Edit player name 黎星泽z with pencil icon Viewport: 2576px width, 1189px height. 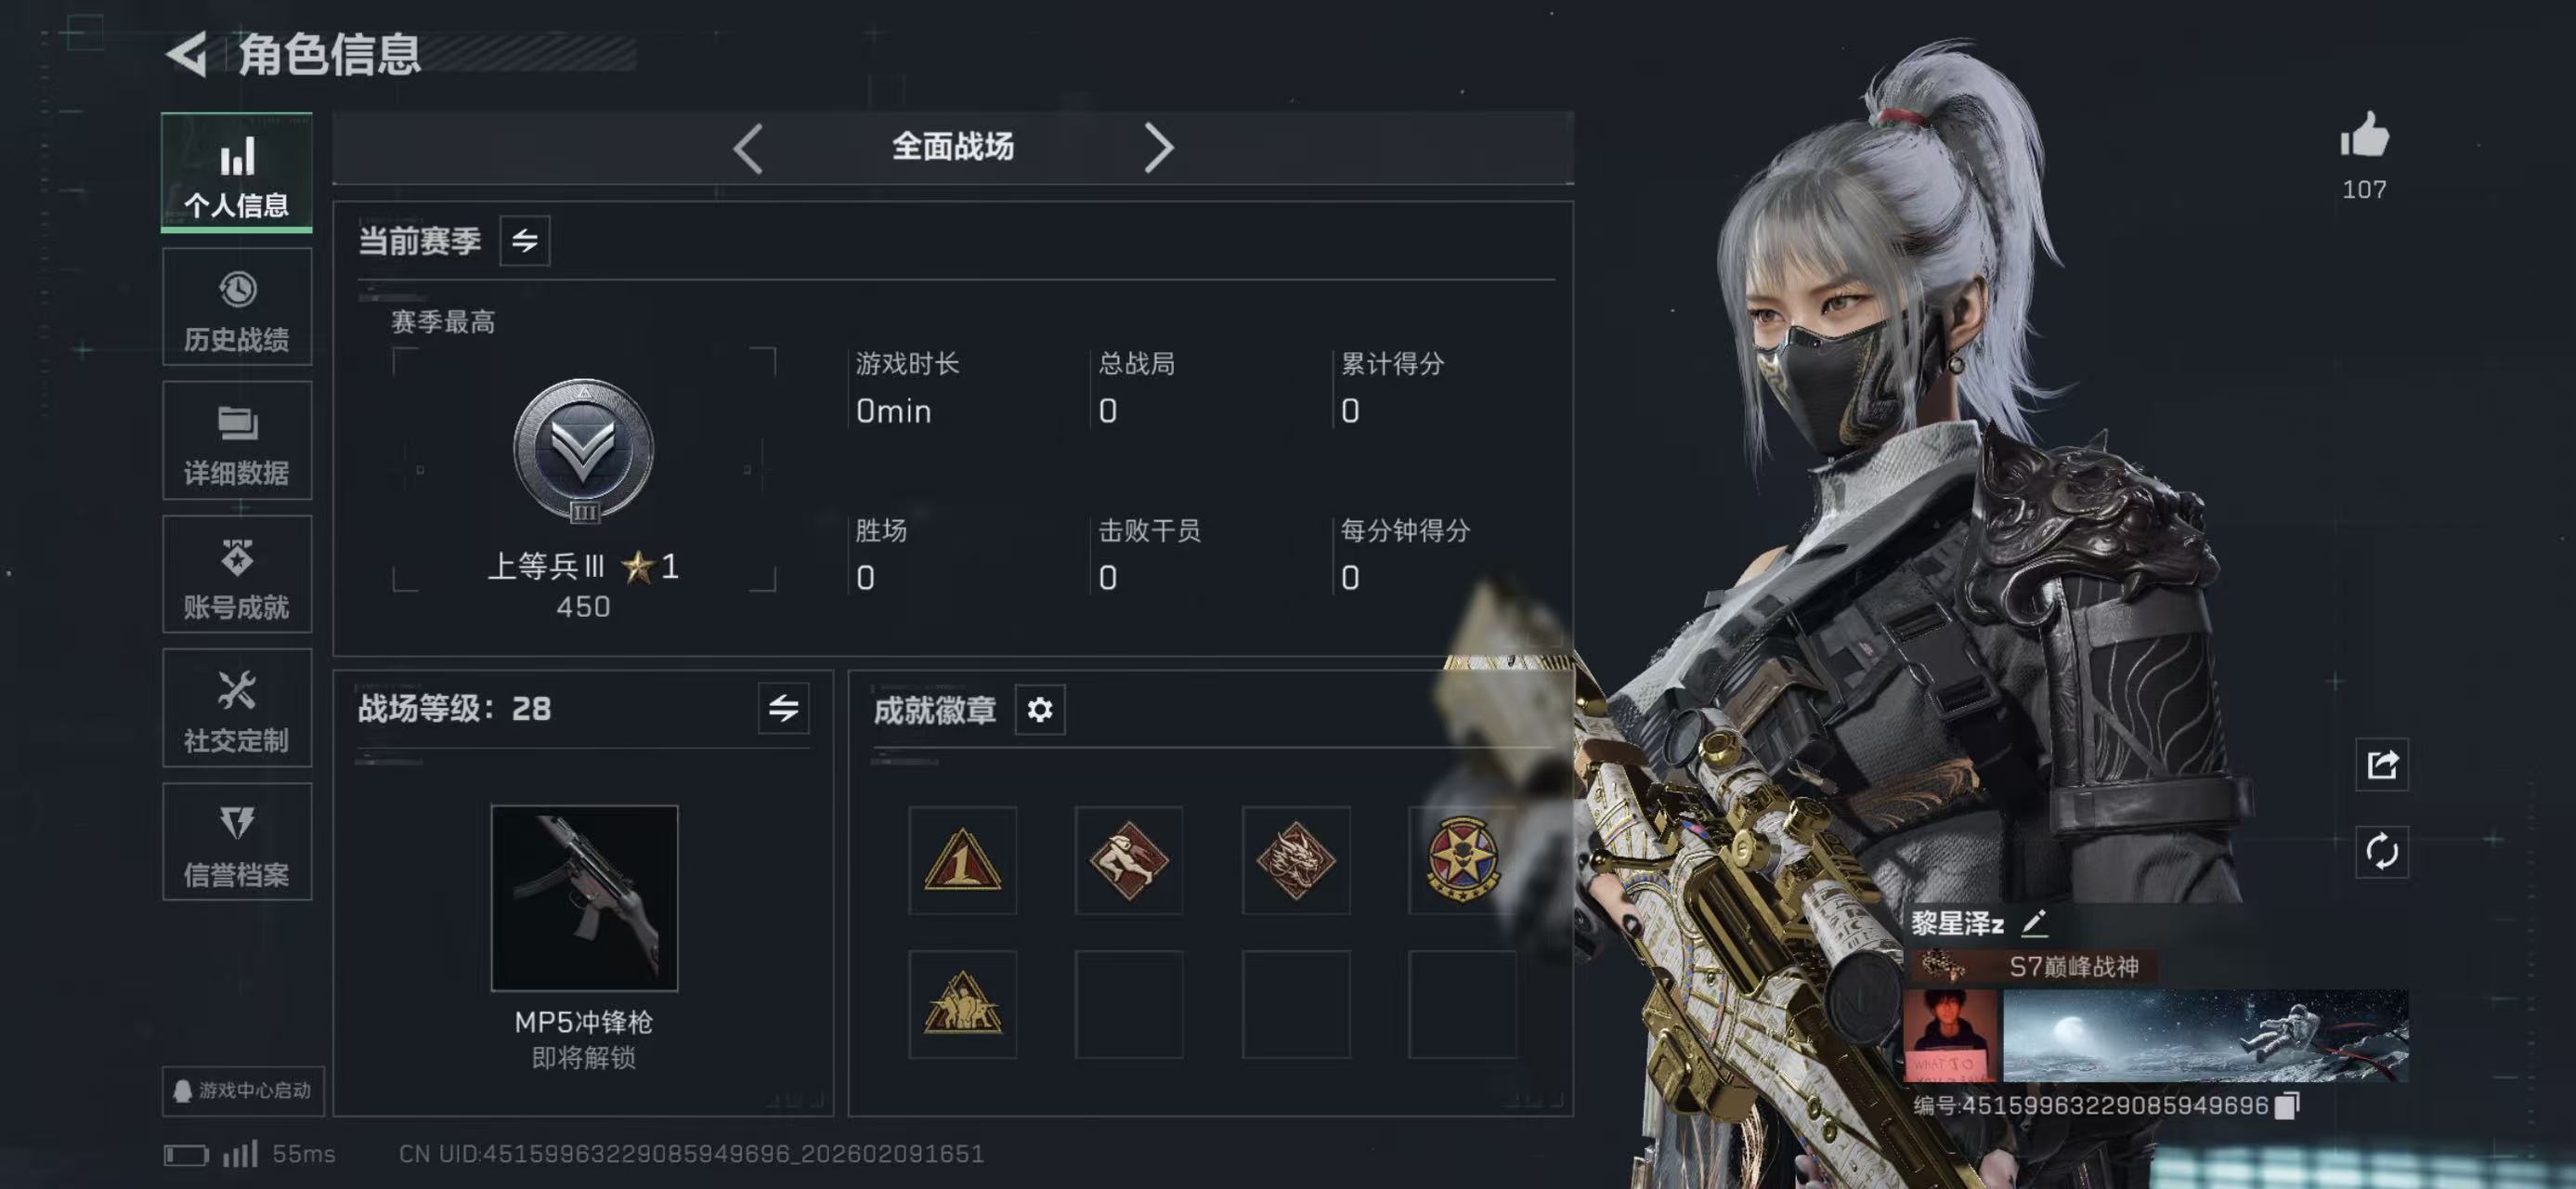click(2034, 923)
